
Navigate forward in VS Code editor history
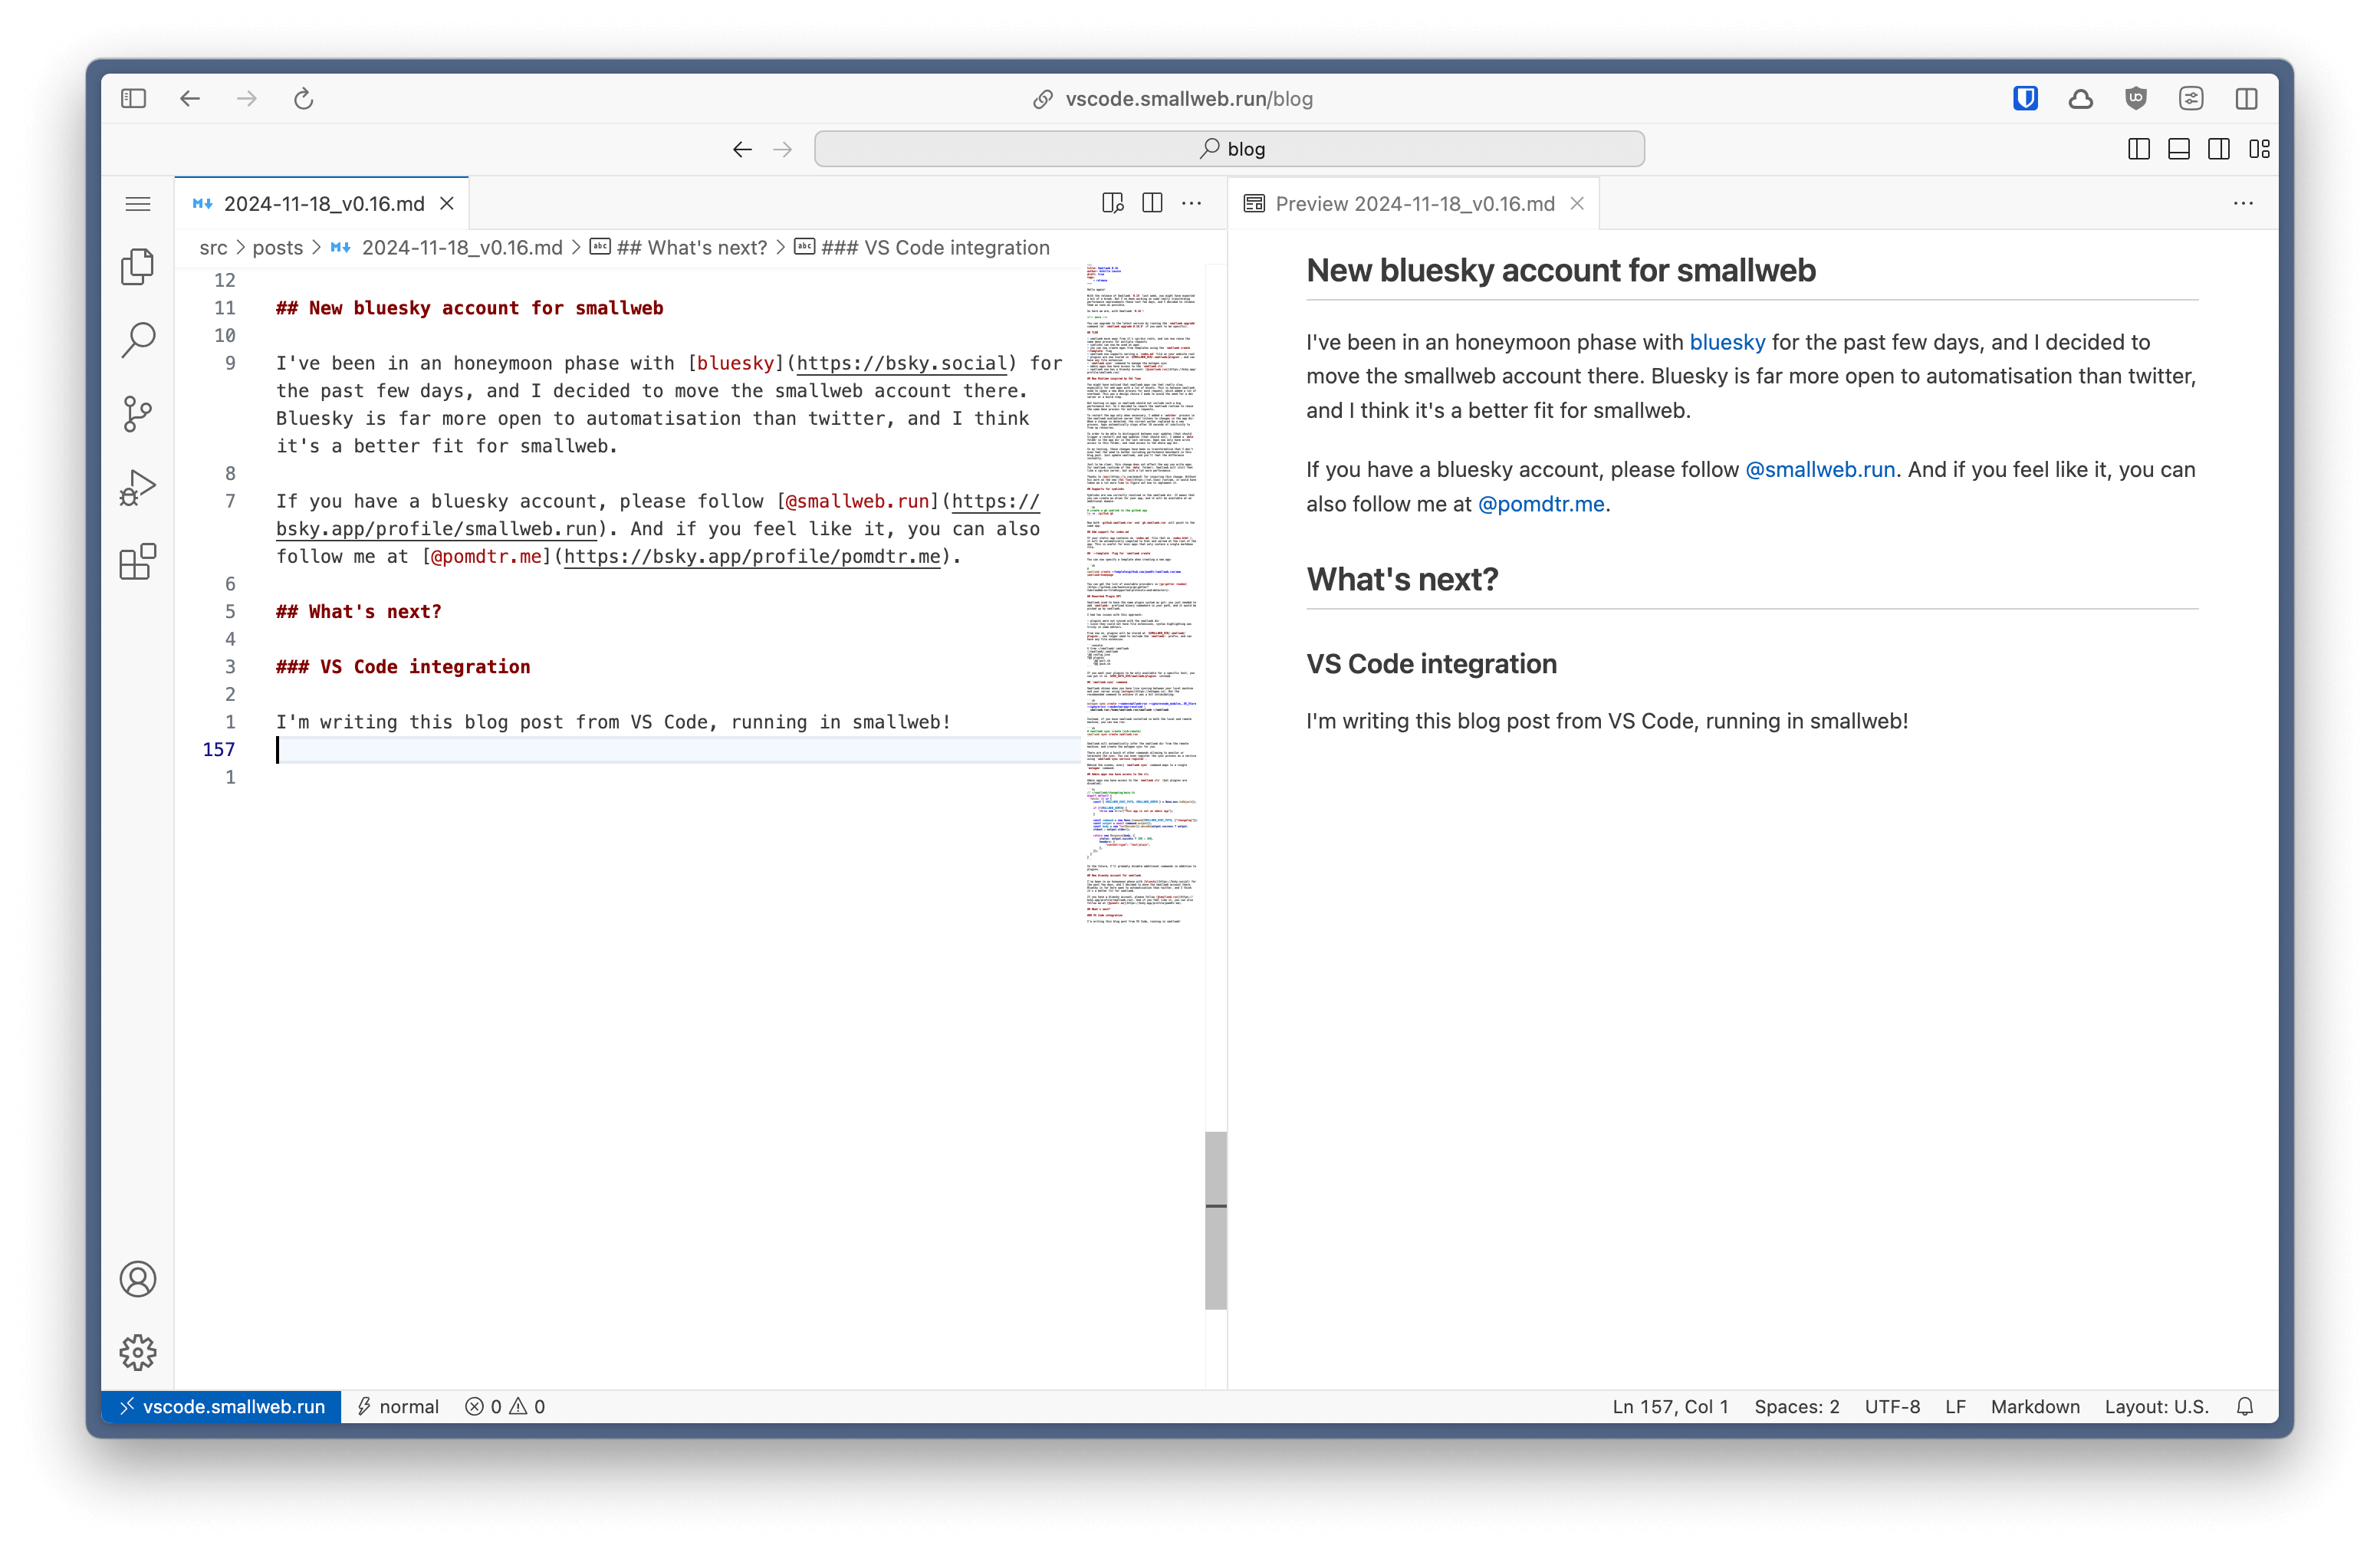[783, 149]
